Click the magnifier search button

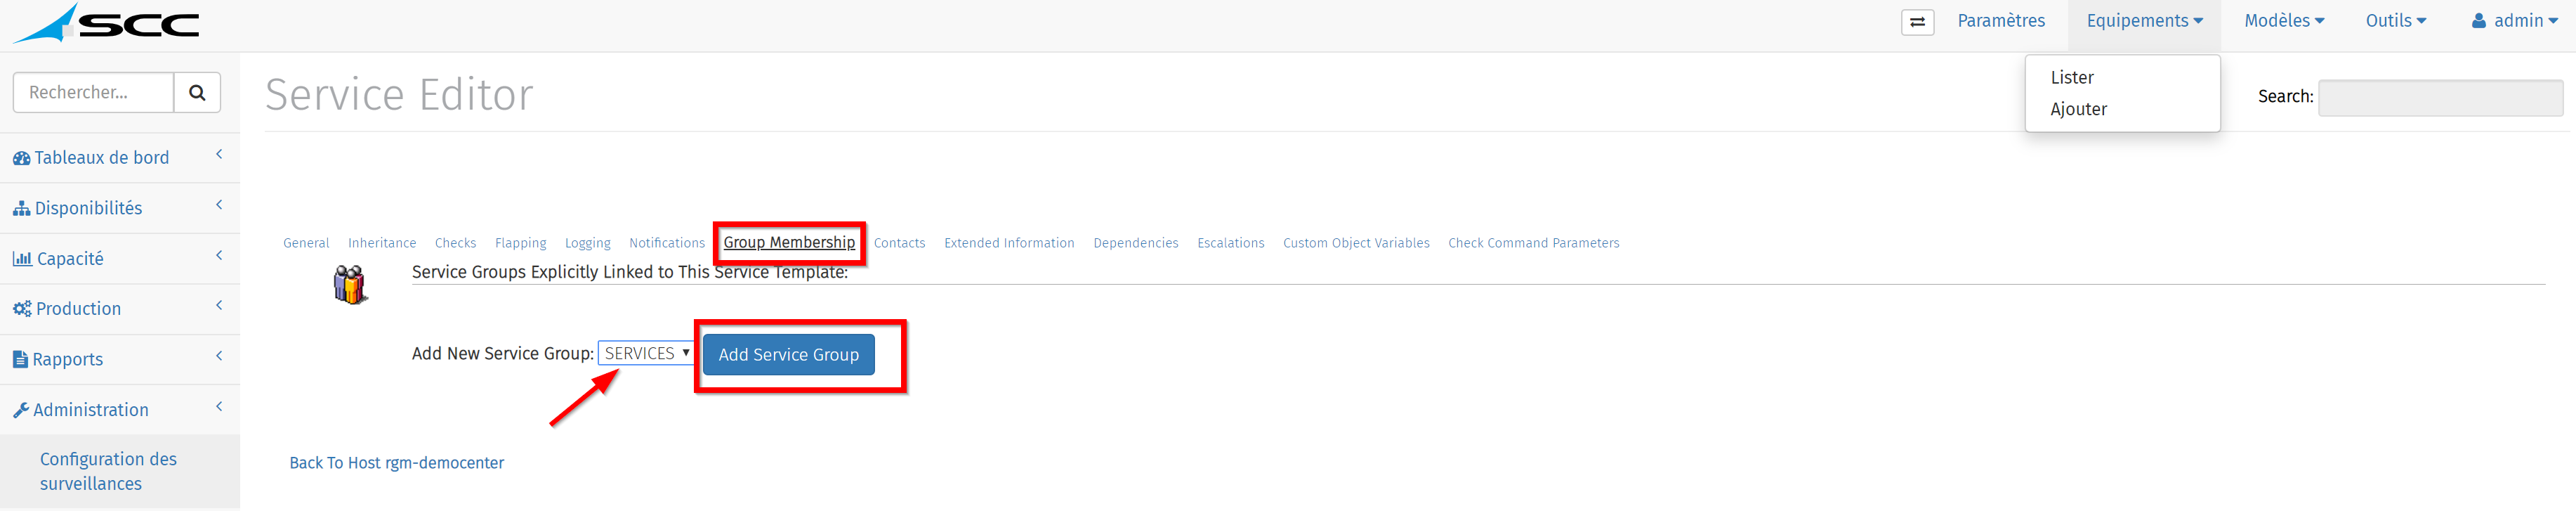click(x=197, y=92)
